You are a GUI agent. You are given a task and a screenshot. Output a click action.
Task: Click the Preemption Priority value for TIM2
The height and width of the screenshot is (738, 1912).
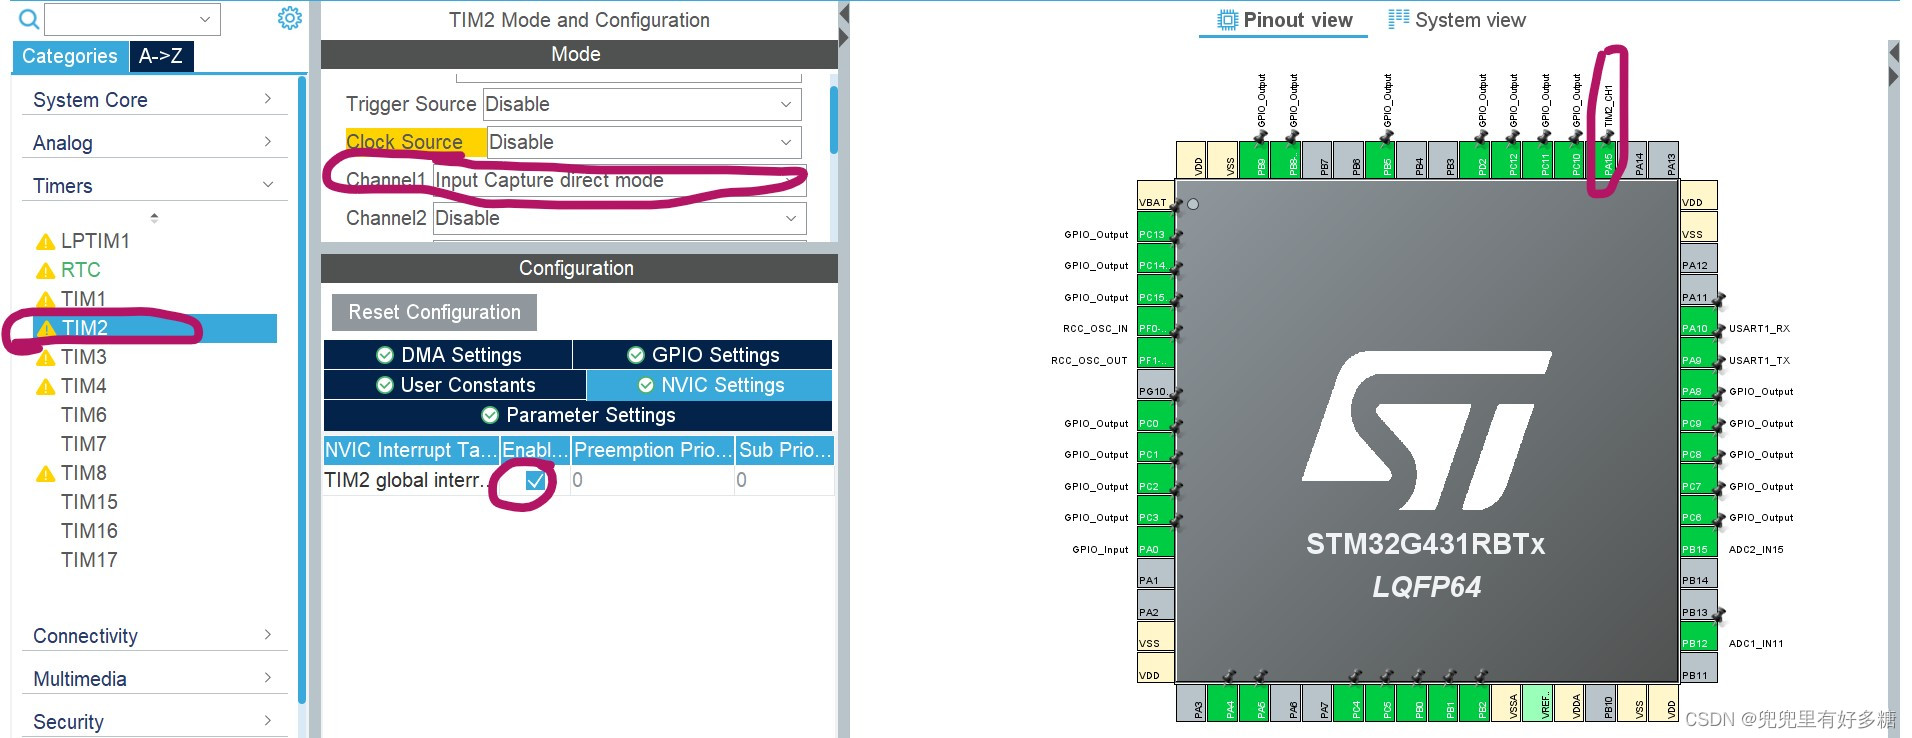(x=652, y=480)
